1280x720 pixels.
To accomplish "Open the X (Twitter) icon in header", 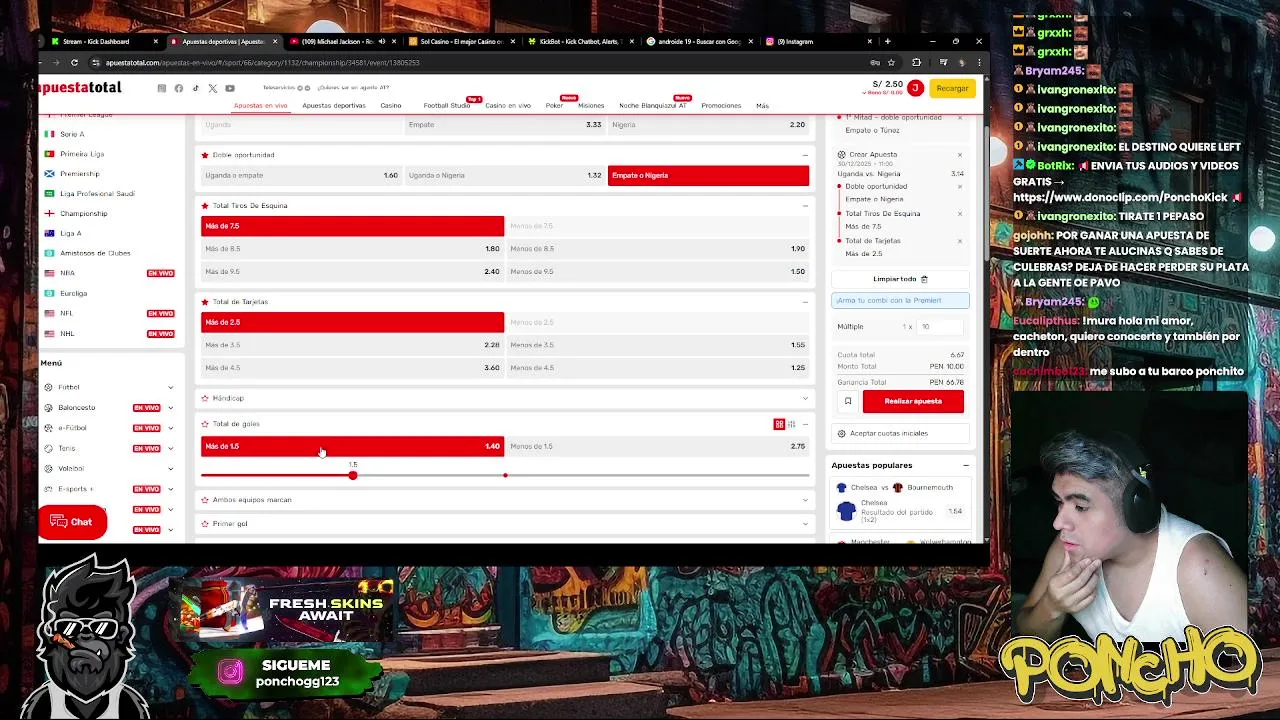I will [212, 88].
